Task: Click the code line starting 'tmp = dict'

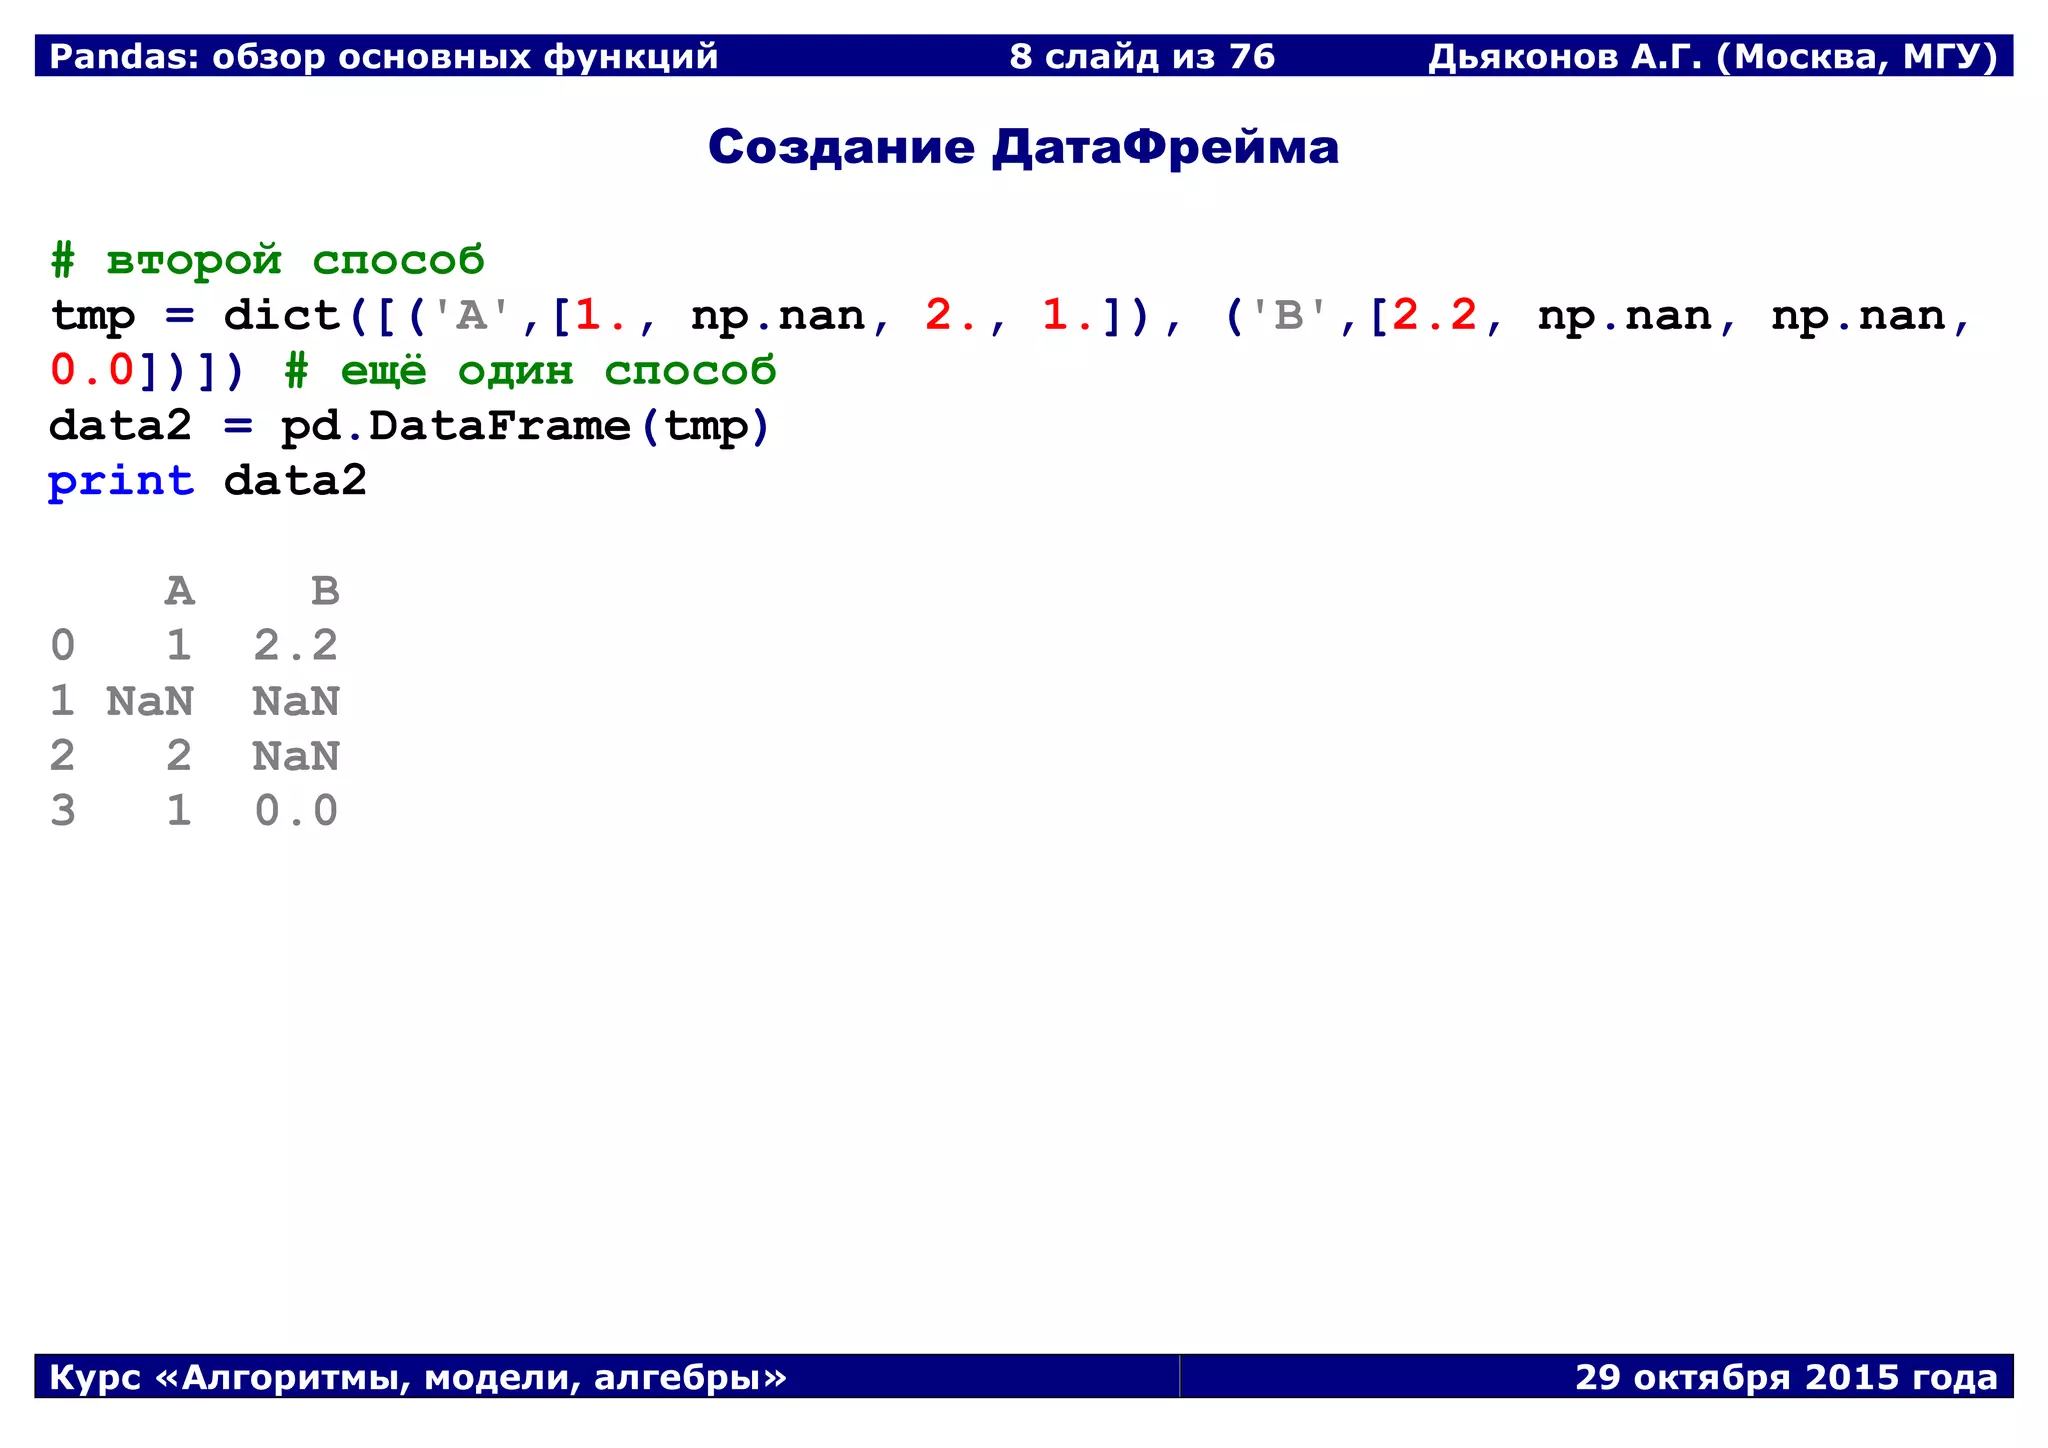Action: click(x=1011, y=317)
